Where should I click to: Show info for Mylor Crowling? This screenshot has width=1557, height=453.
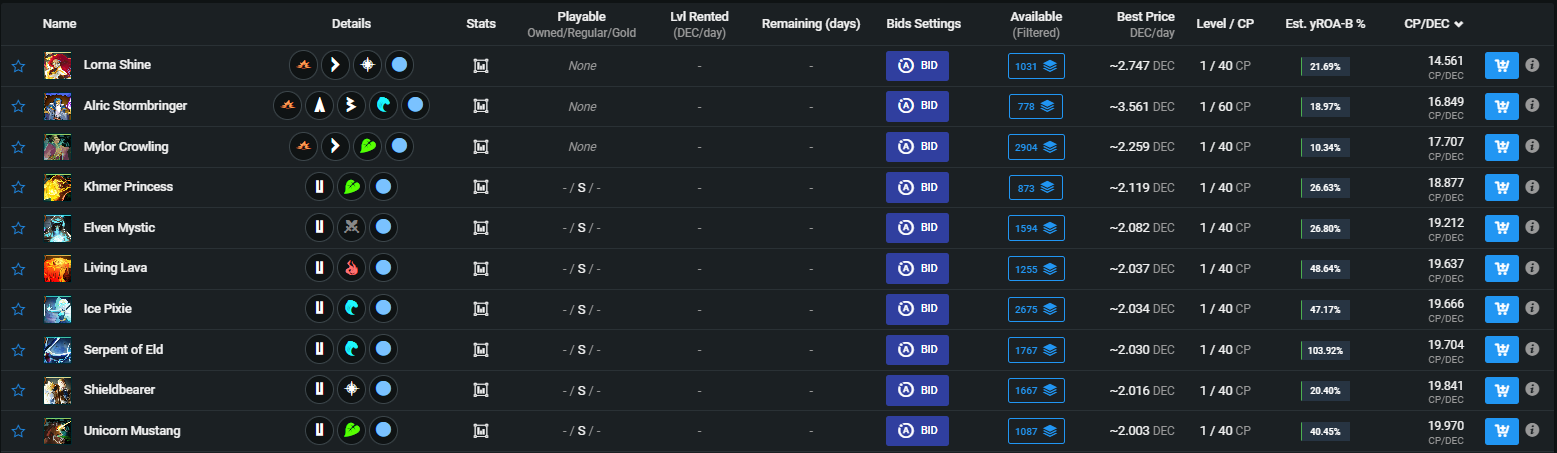point(1531,147)
